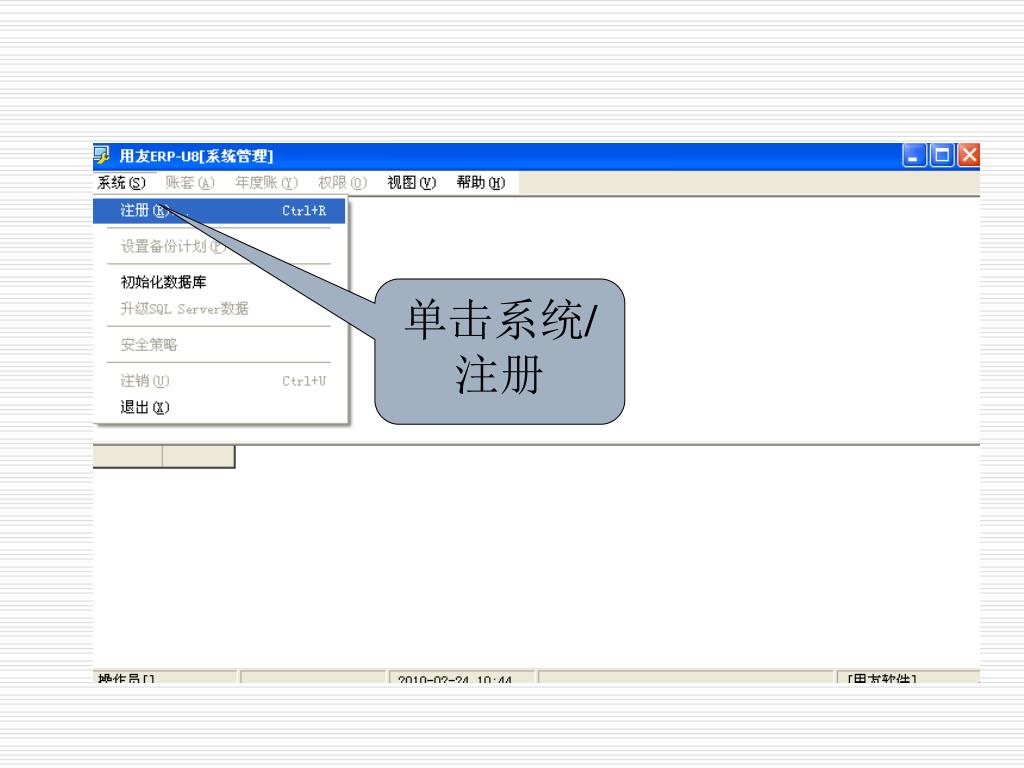Open the 系统(S) menu
Viewport: 1024px width, 768px height.
point(121,183)
